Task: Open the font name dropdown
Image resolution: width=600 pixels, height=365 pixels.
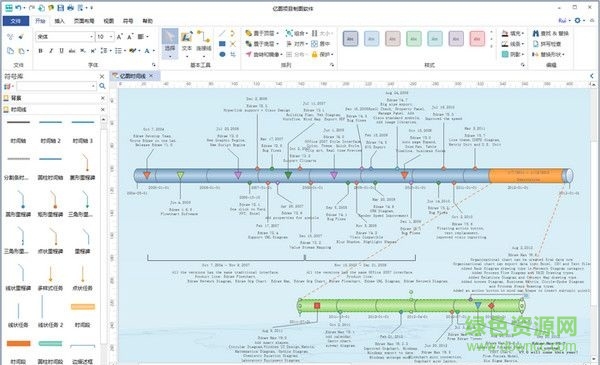Action: pos(65,37)
